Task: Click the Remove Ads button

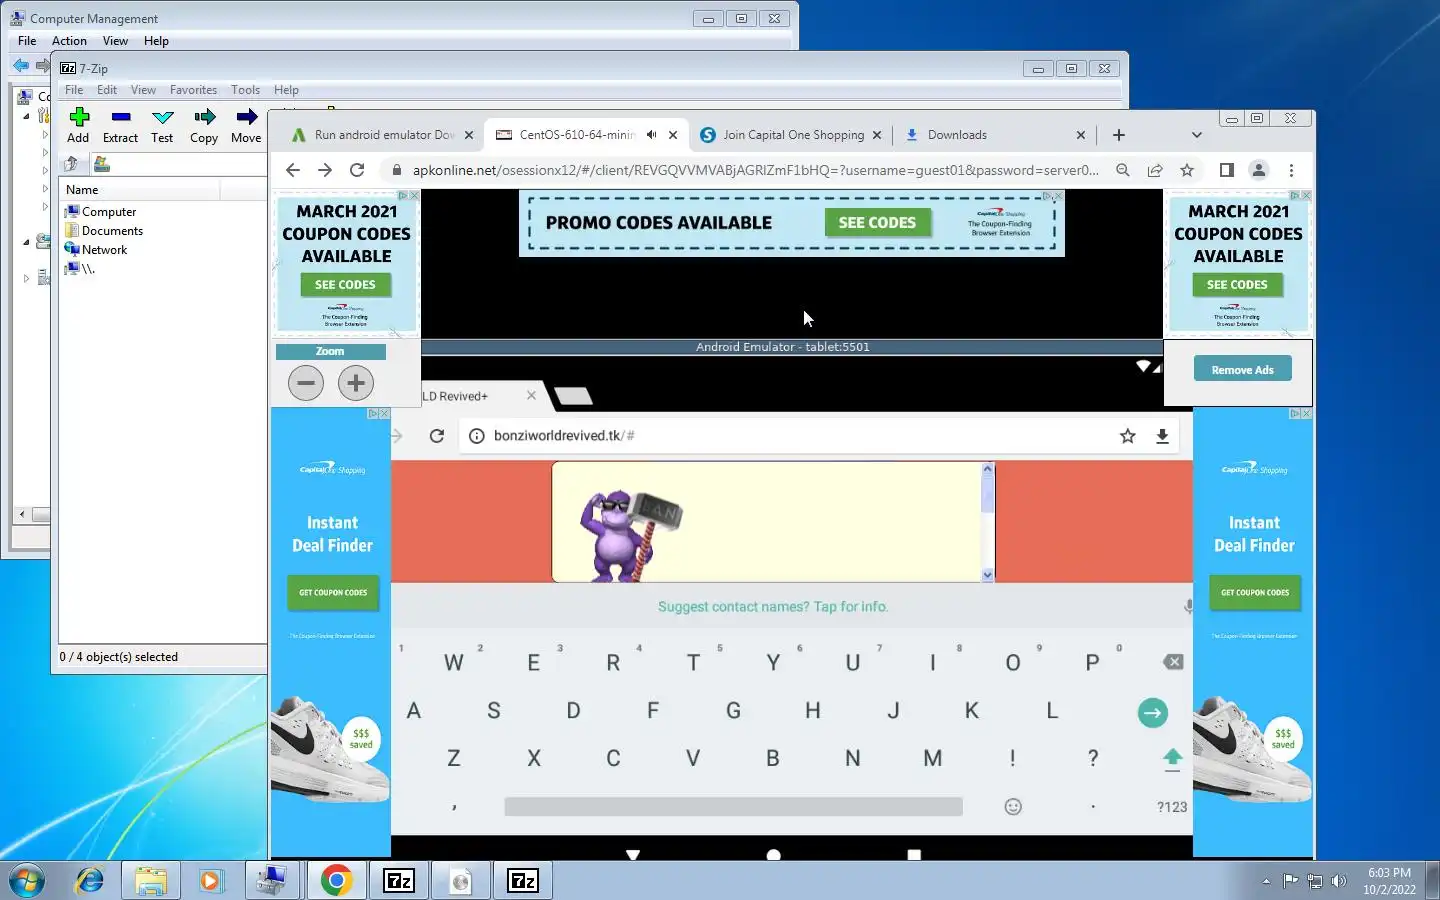Action: (1242, 369)
